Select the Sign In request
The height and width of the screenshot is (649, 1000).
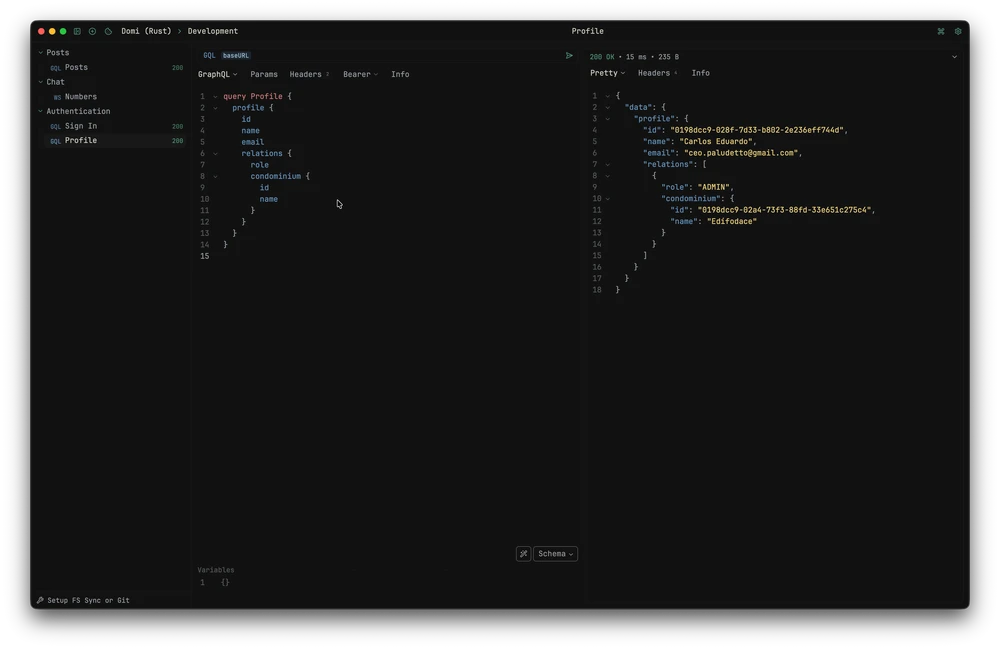115,126
